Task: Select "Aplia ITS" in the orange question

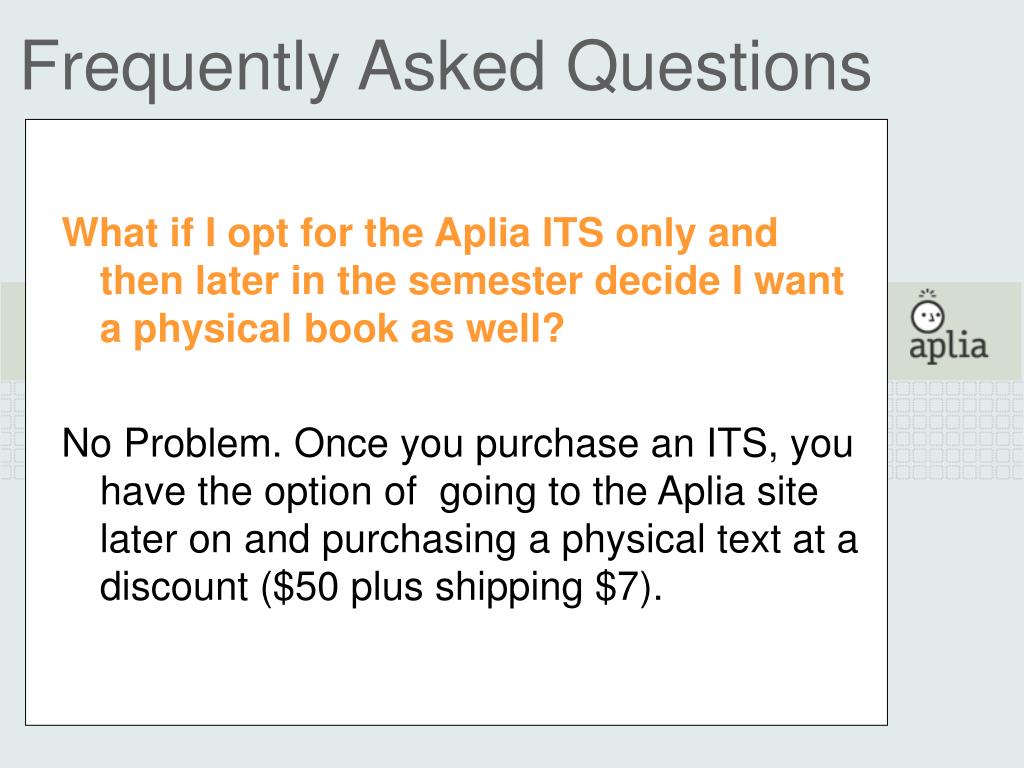Action: point(520,232)
